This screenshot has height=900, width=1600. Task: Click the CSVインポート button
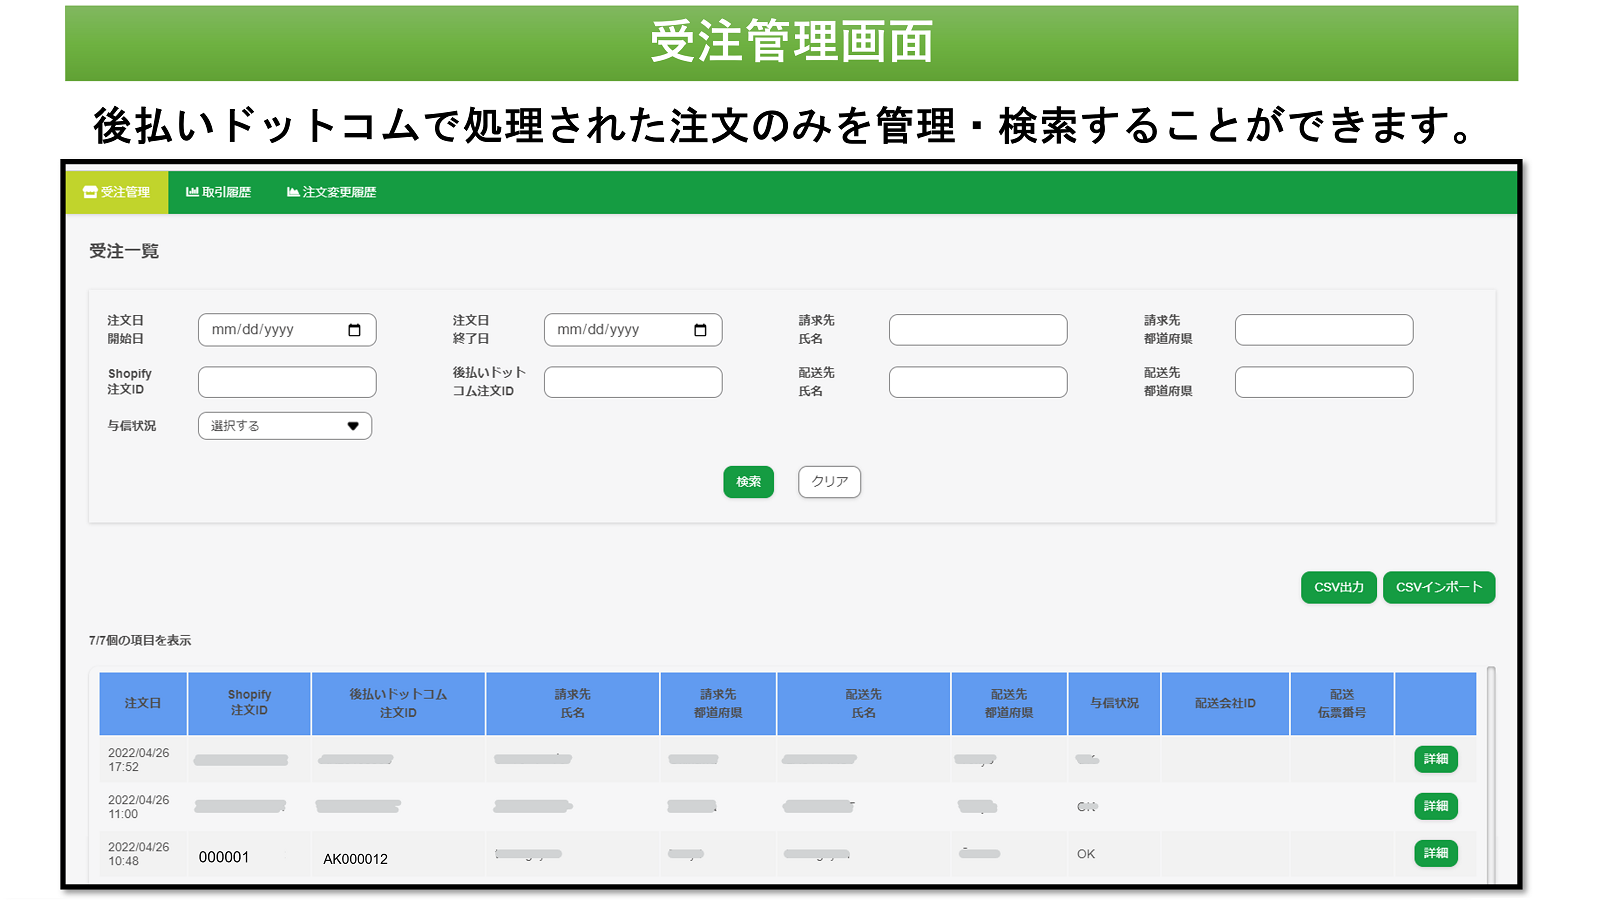click(x=1439, y=587)
